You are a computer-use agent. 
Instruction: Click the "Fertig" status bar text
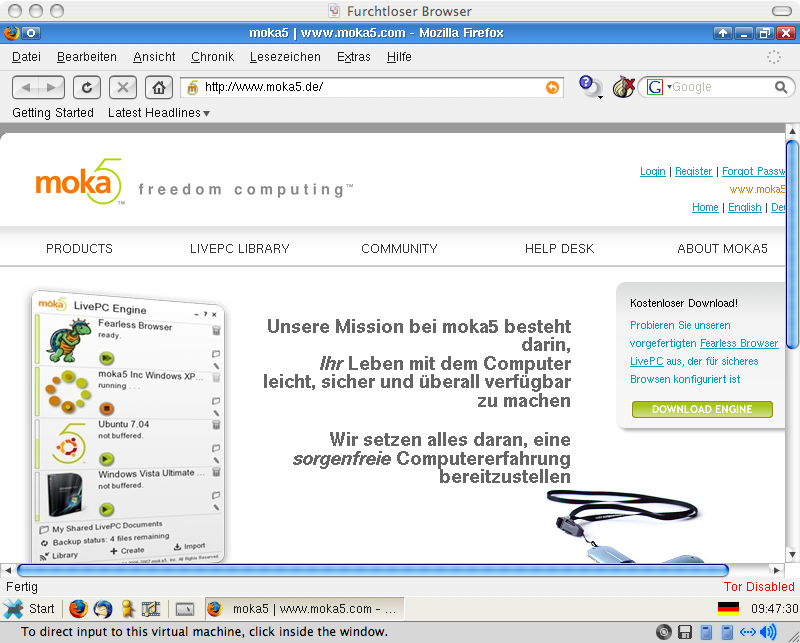(22, 587)
